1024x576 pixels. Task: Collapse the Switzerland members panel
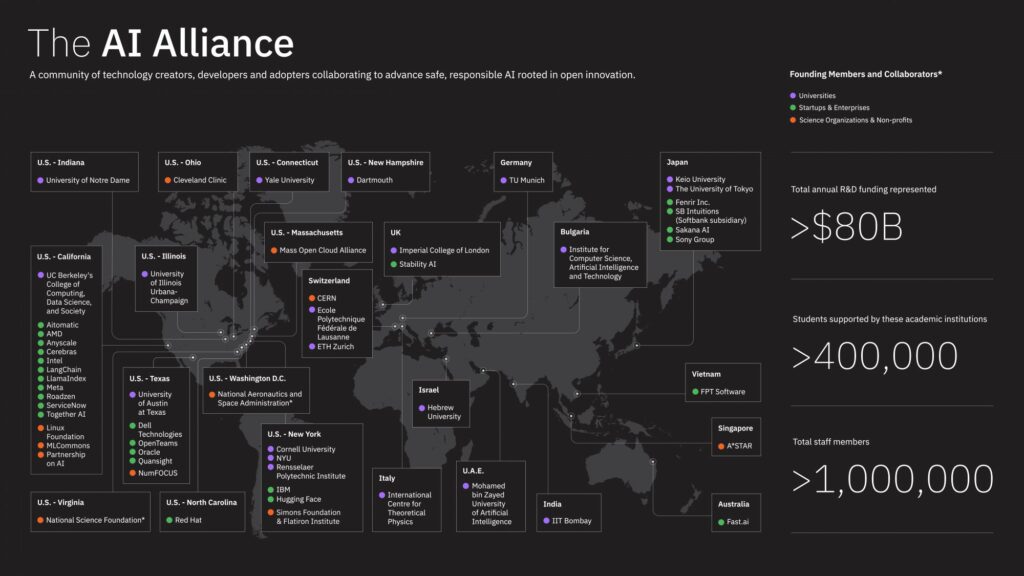tap(330, 281)
